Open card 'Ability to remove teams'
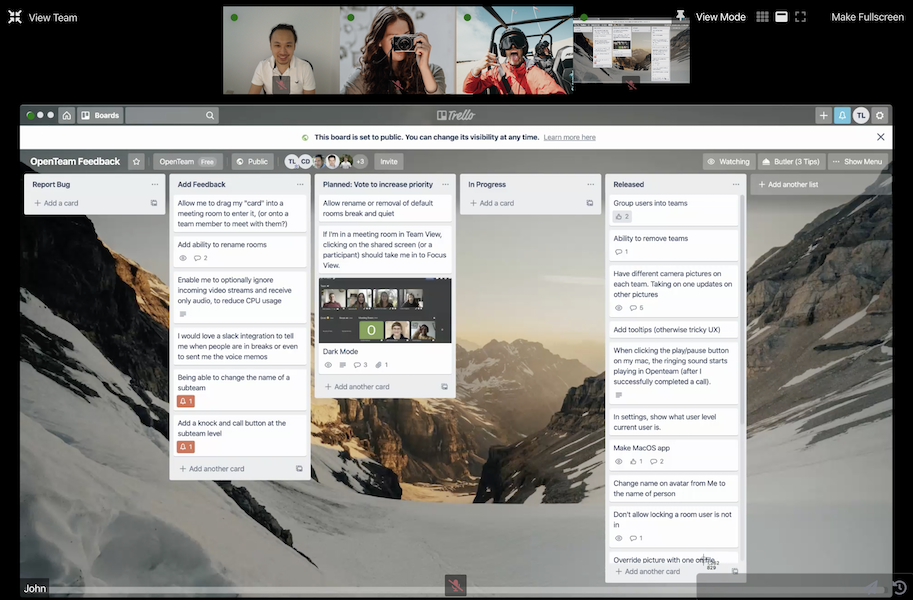This screenshot has width=913, height=600. point(673,245)
